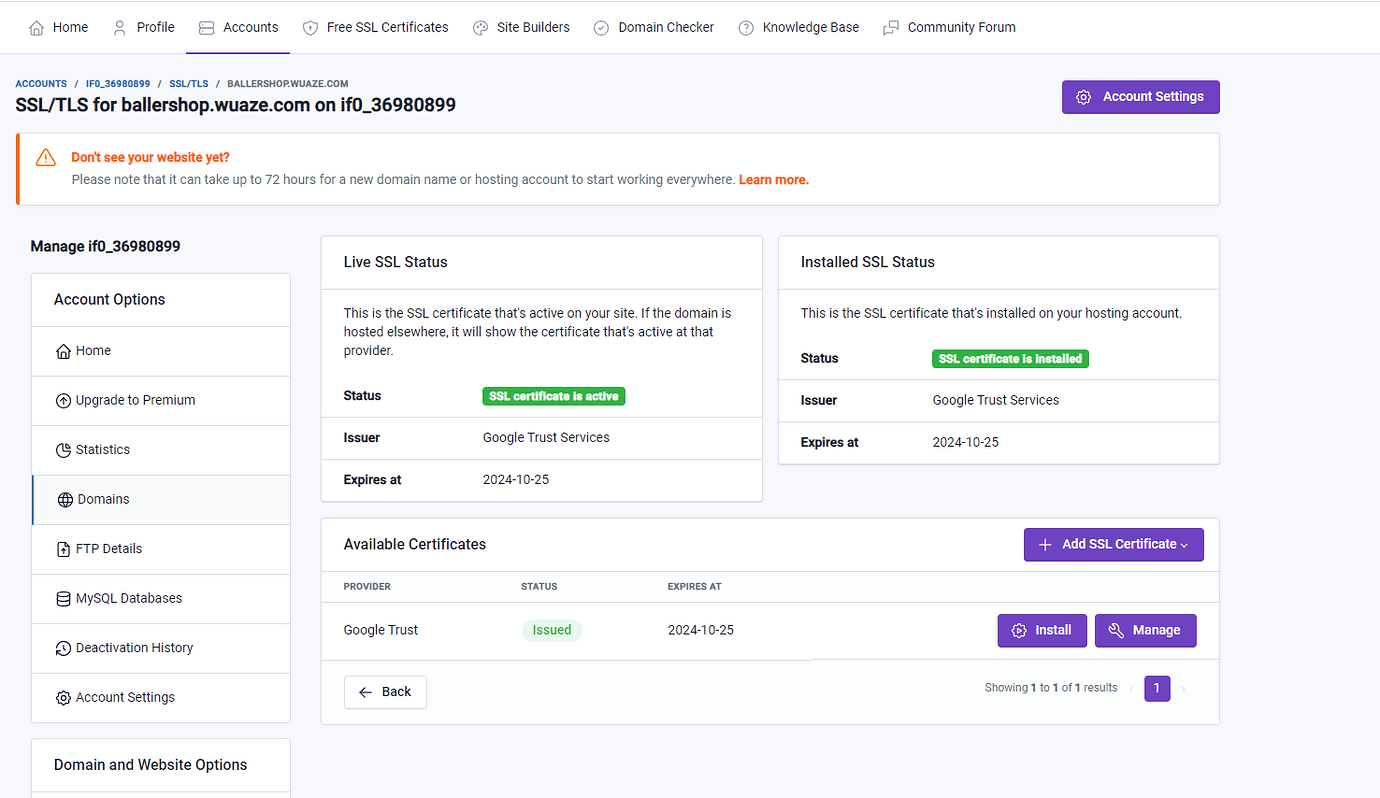The height and width of the screenshot is (798, 1380).
Task: Select the globe icon next to Domains
Action: click(x=63, y=499)
